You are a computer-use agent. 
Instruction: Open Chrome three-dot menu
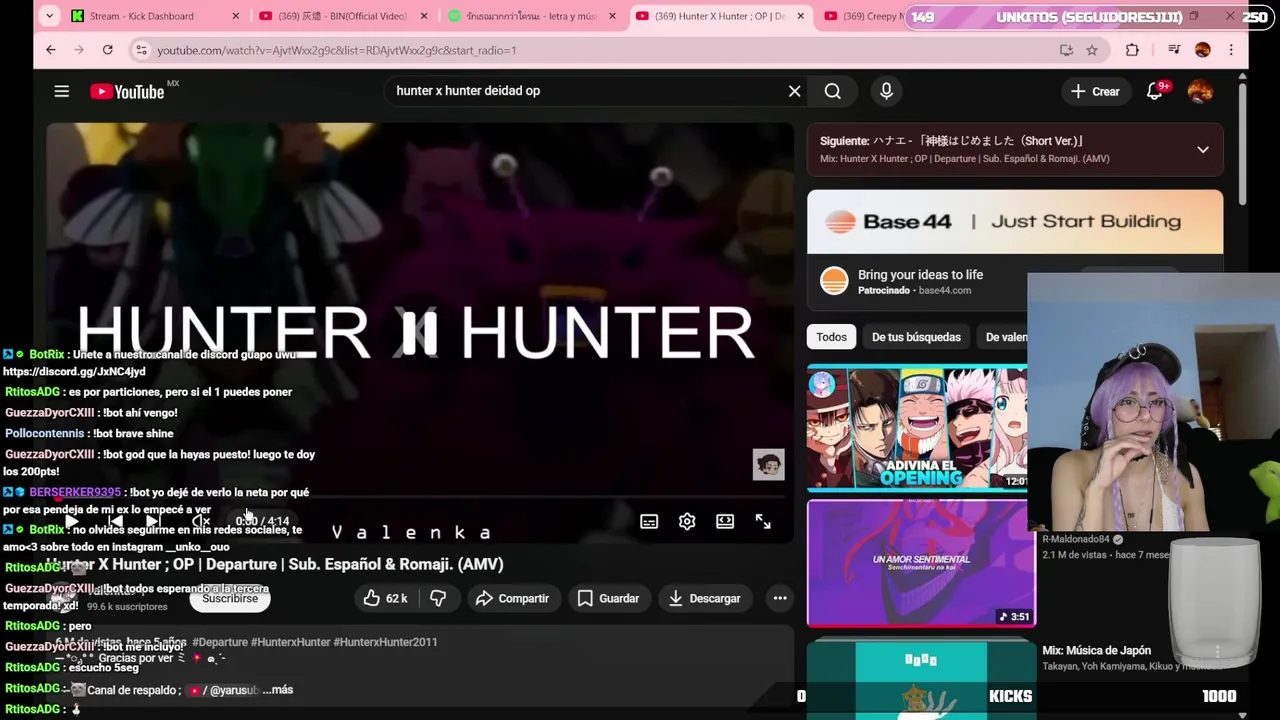click(1231, 50)
